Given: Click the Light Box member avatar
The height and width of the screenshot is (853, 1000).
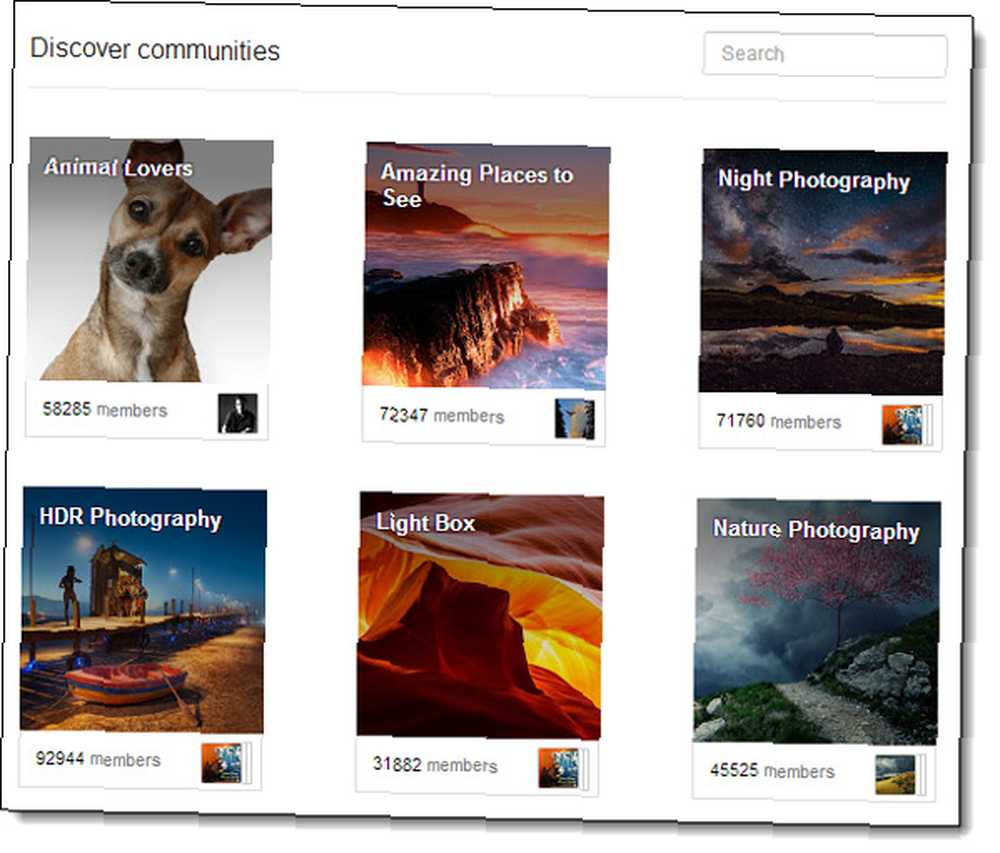Looking at the screenshot, I should pos(559,768).
